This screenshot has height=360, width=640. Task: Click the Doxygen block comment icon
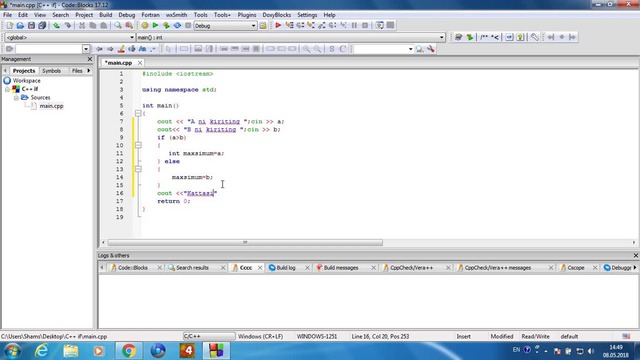point(484,37)
